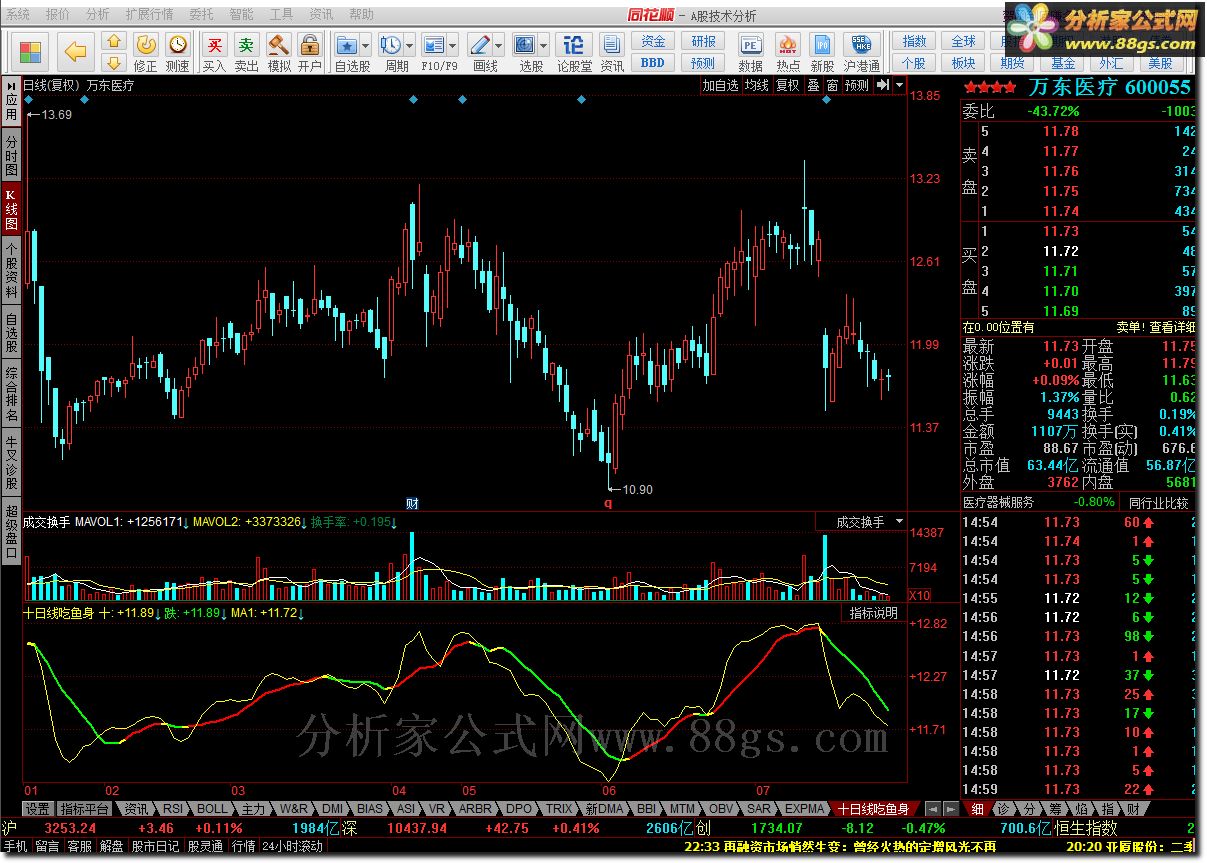
Task: Switch to the BOLL indicator tab
Action: coord(211,809)
